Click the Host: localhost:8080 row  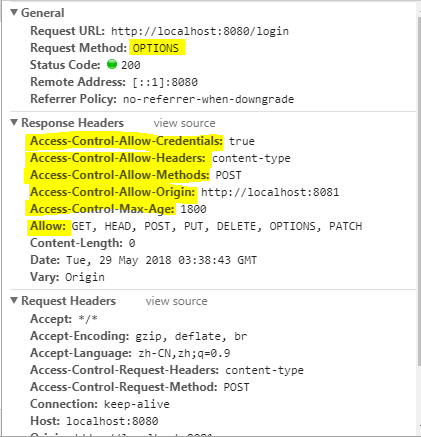(x=94, y=421)
